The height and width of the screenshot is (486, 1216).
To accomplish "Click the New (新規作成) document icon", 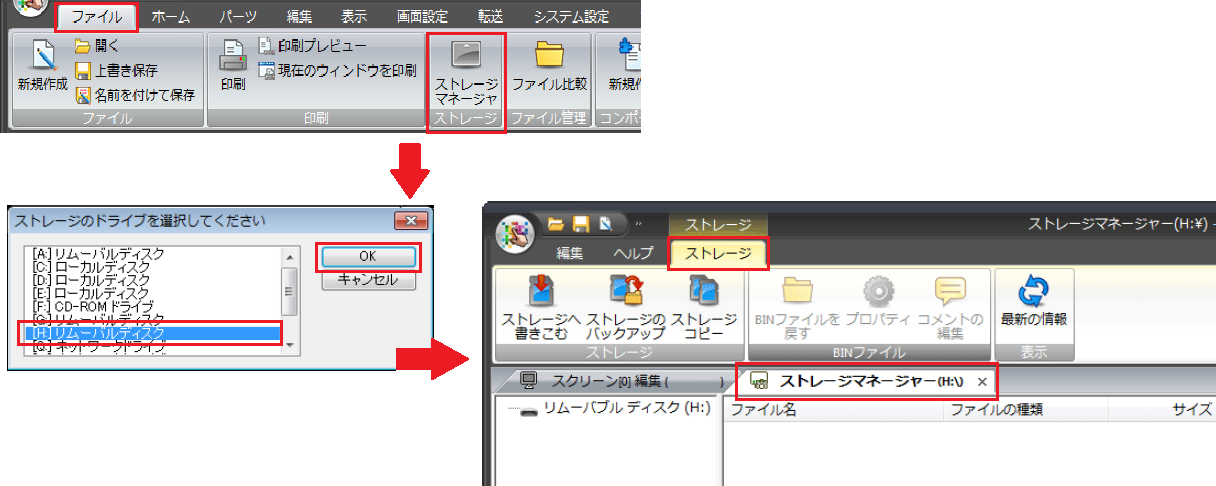I will tap(43, 56).
